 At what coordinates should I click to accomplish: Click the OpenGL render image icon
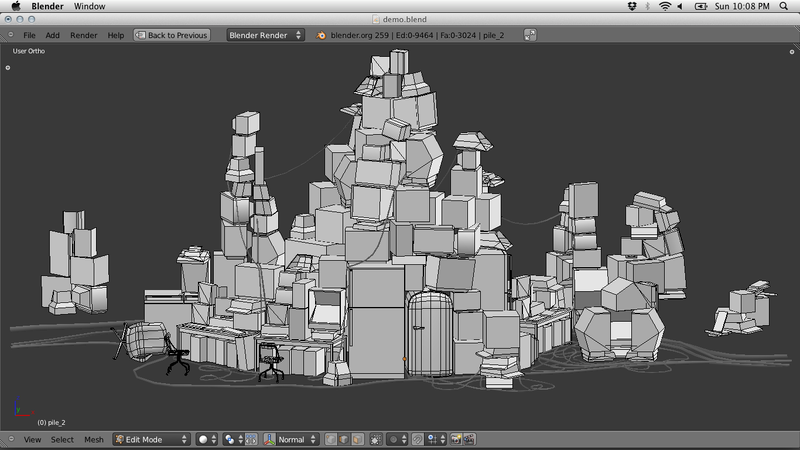click(x=456, y=439)
